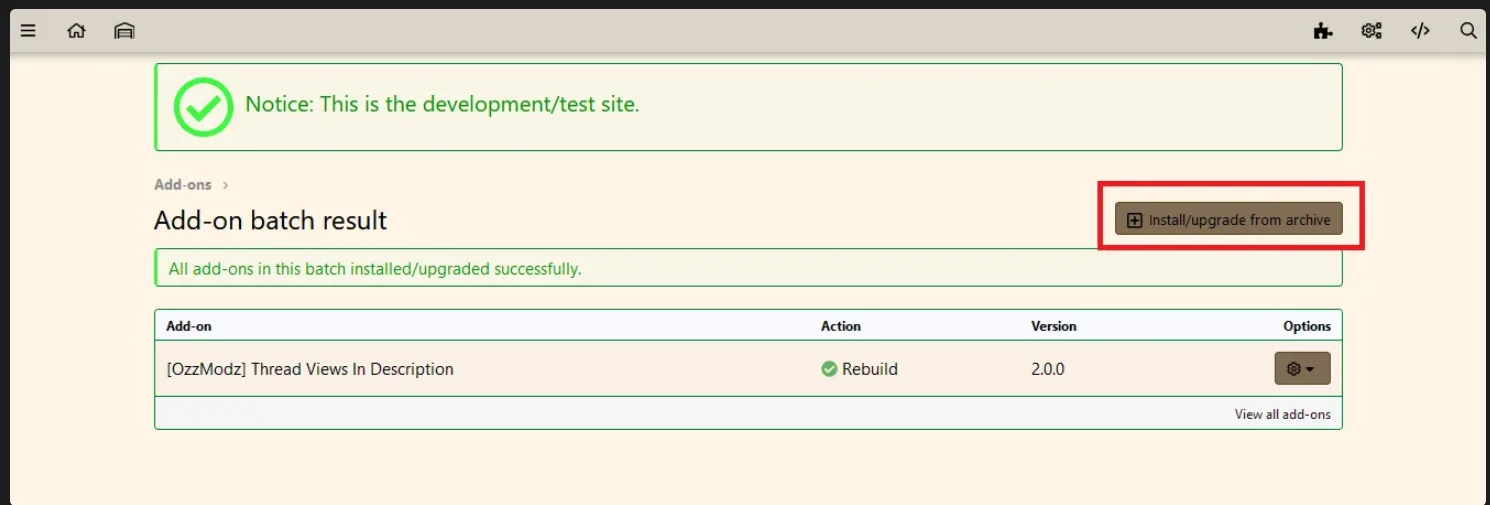Open the puzzle-piece add-ons icon
This screenshot has height=505, width=1490.
1323,31
